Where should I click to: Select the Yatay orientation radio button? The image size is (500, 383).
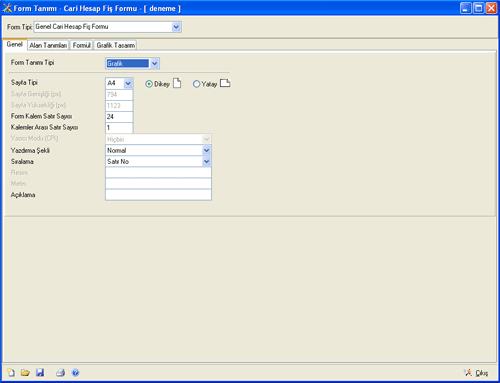click(x=196, y=84)
